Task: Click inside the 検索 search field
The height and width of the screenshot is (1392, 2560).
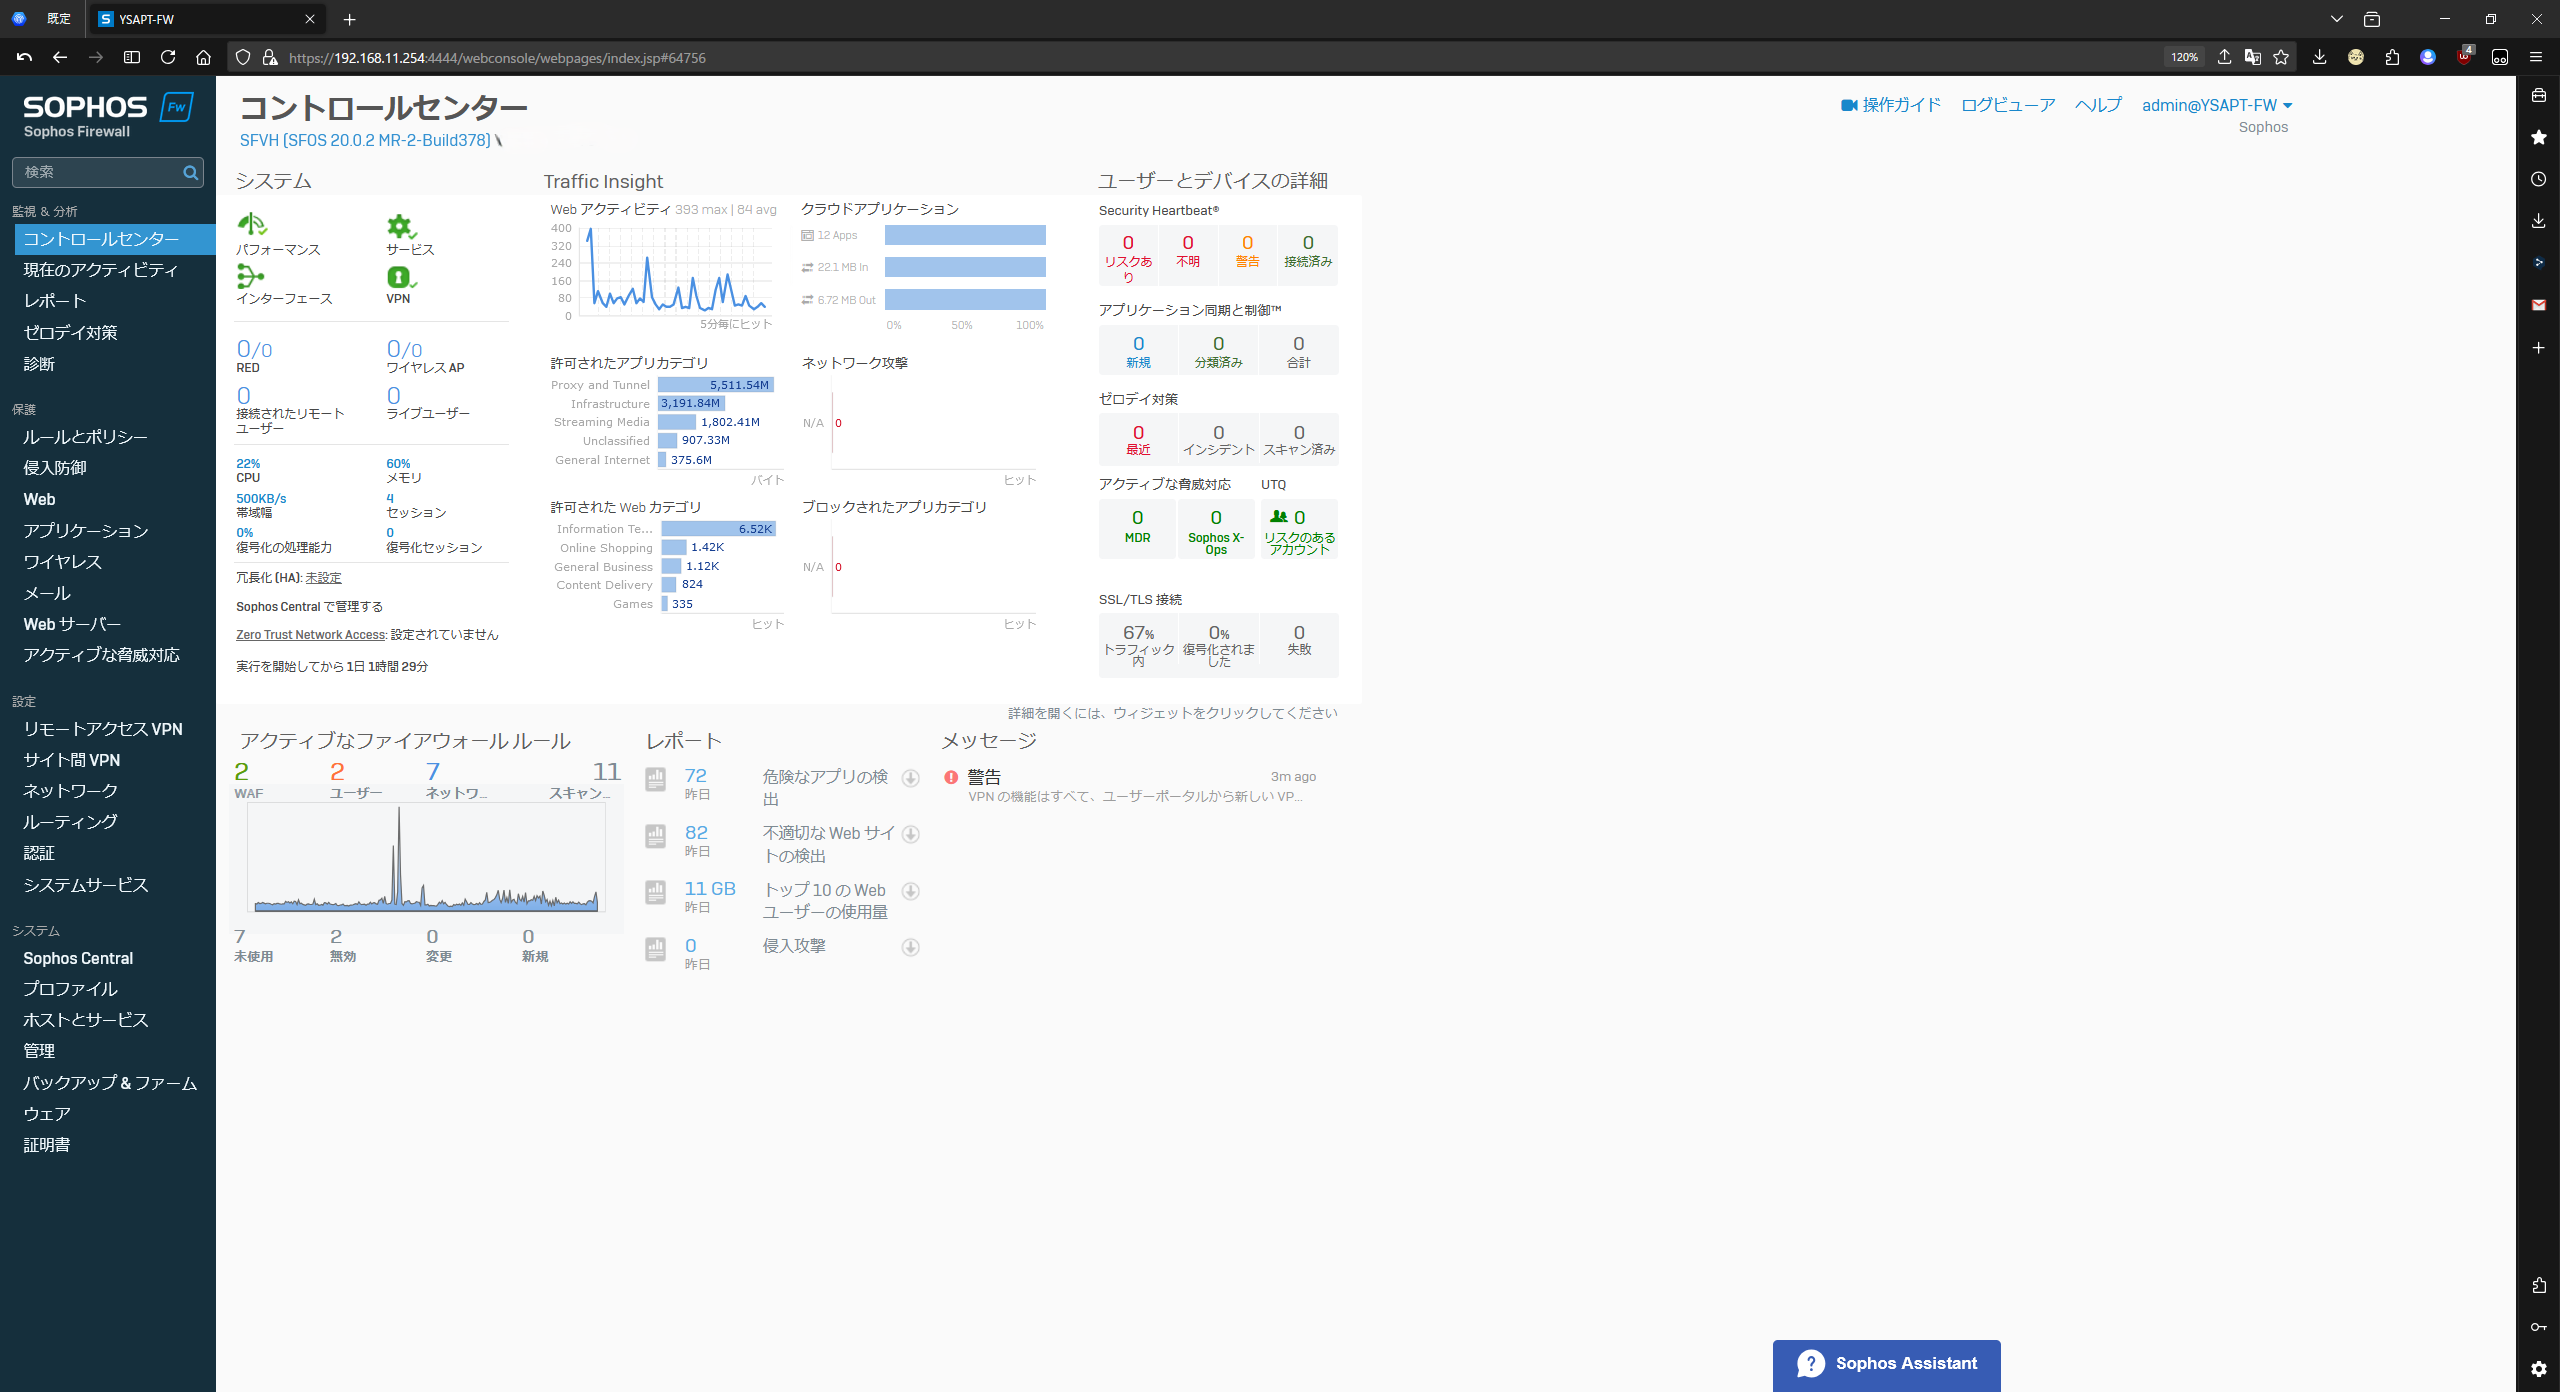Action: tap(95, 173)
